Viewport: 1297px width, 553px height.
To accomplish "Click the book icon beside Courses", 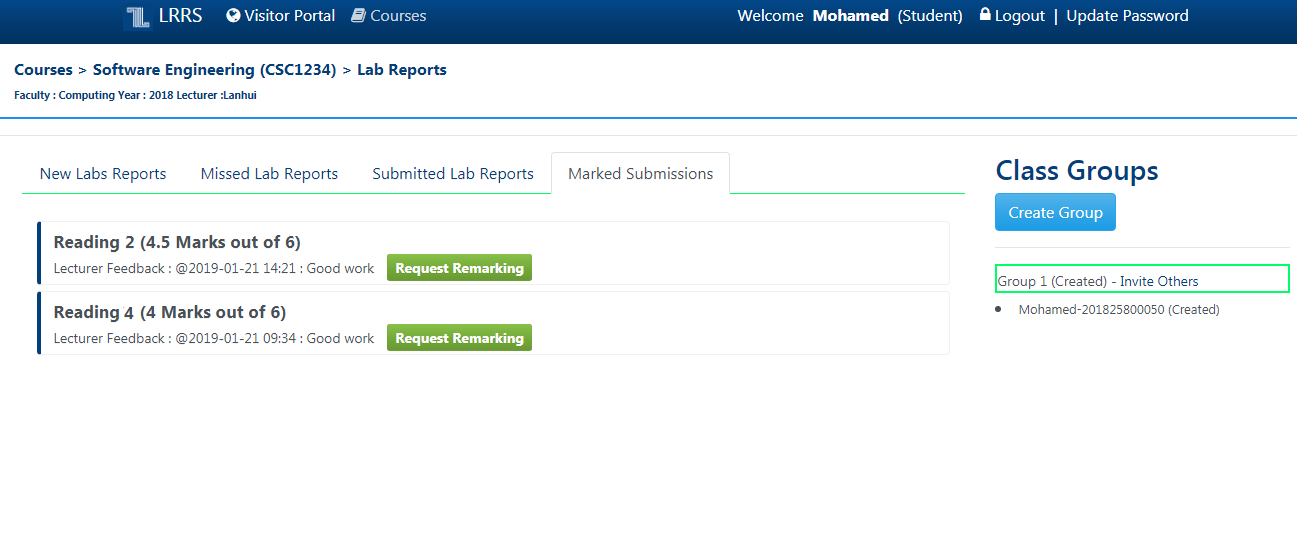I will coord(358,16).
